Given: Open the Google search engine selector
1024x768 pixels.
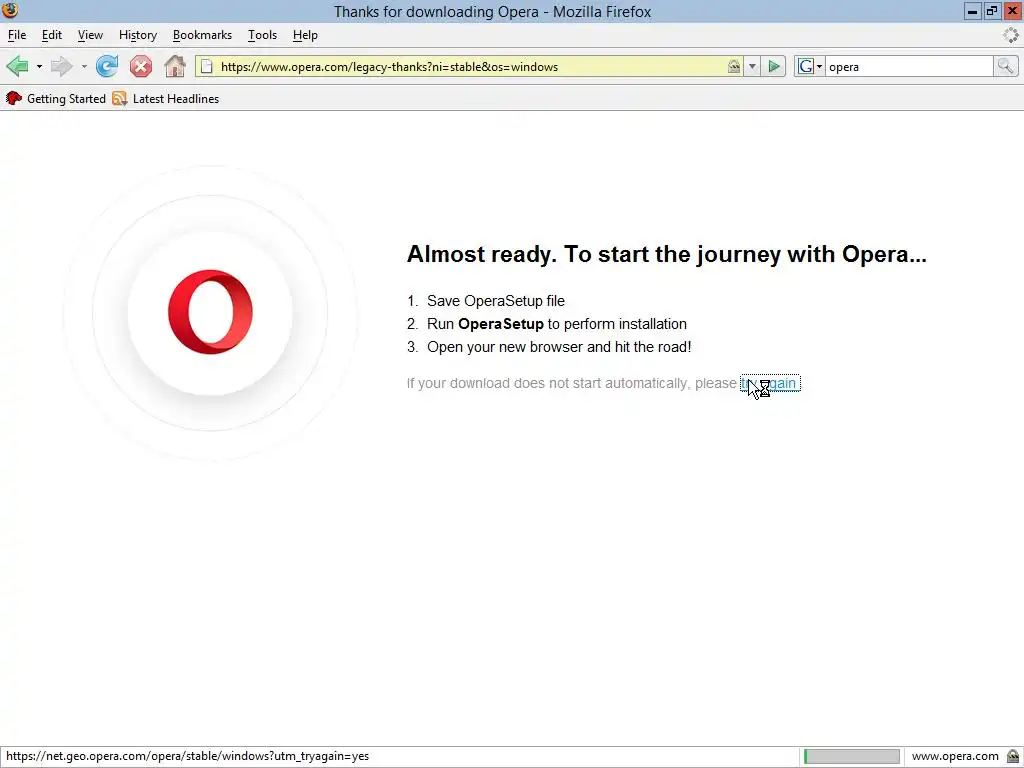Looking at the screenshot, I should 810,67.
